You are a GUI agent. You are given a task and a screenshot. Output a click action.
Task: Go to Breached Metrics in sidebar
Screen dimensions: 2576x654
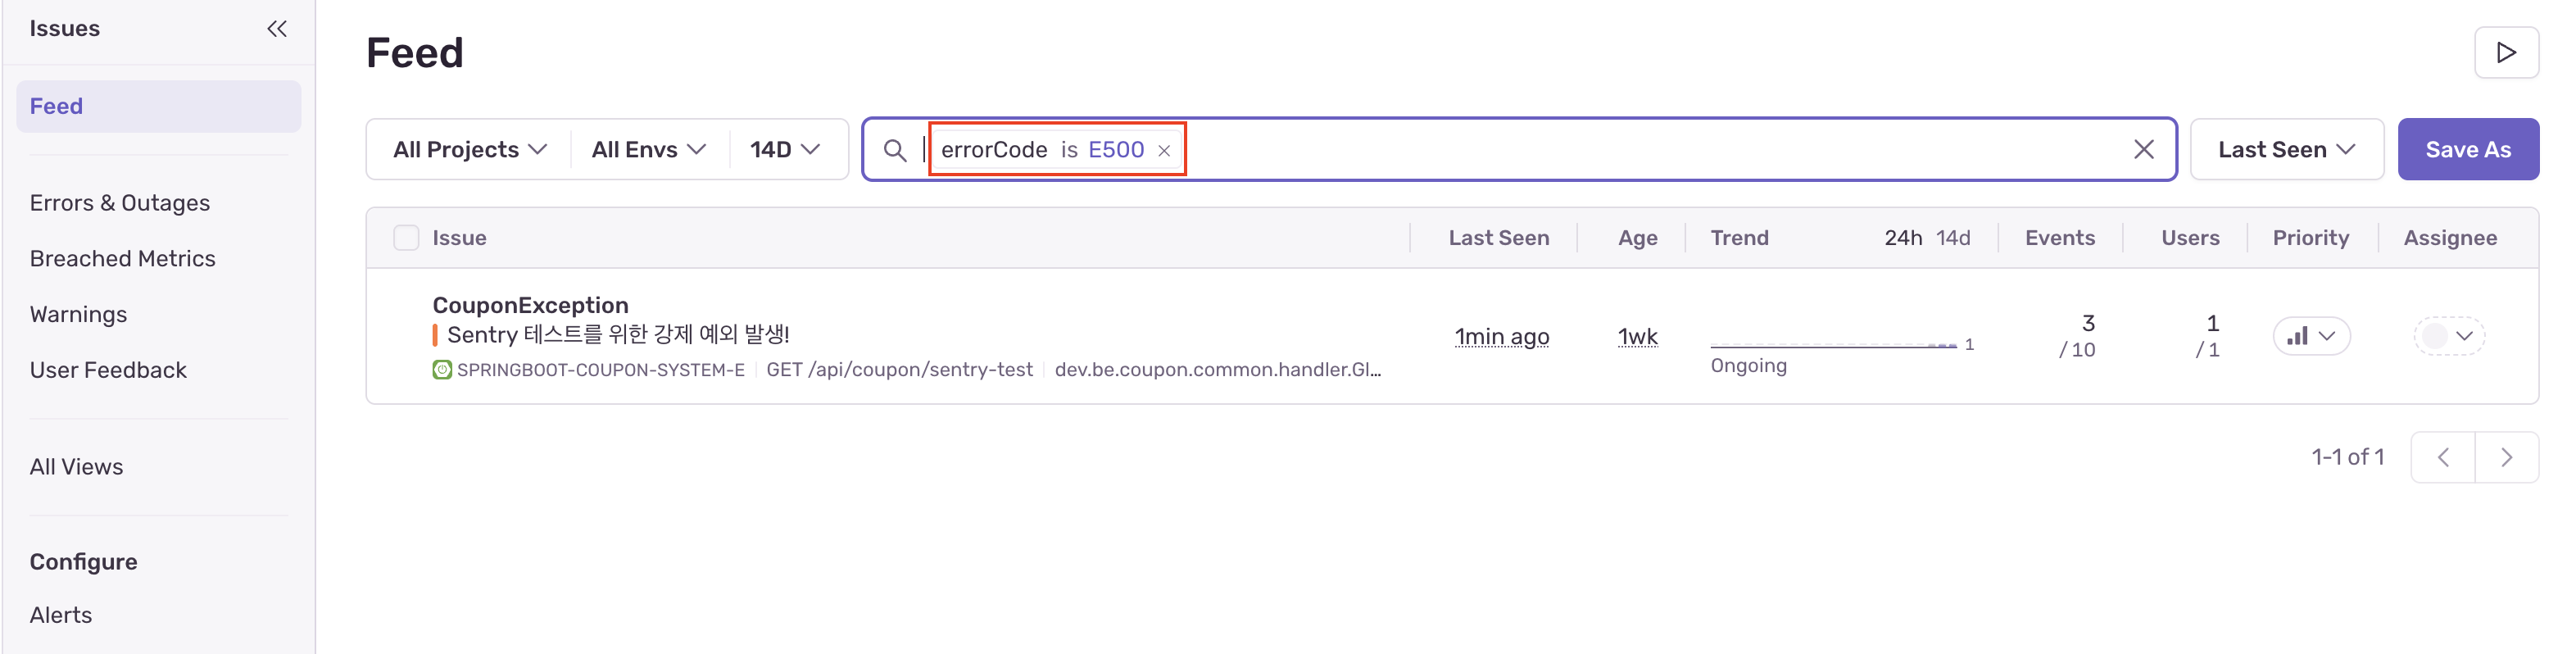122,259
